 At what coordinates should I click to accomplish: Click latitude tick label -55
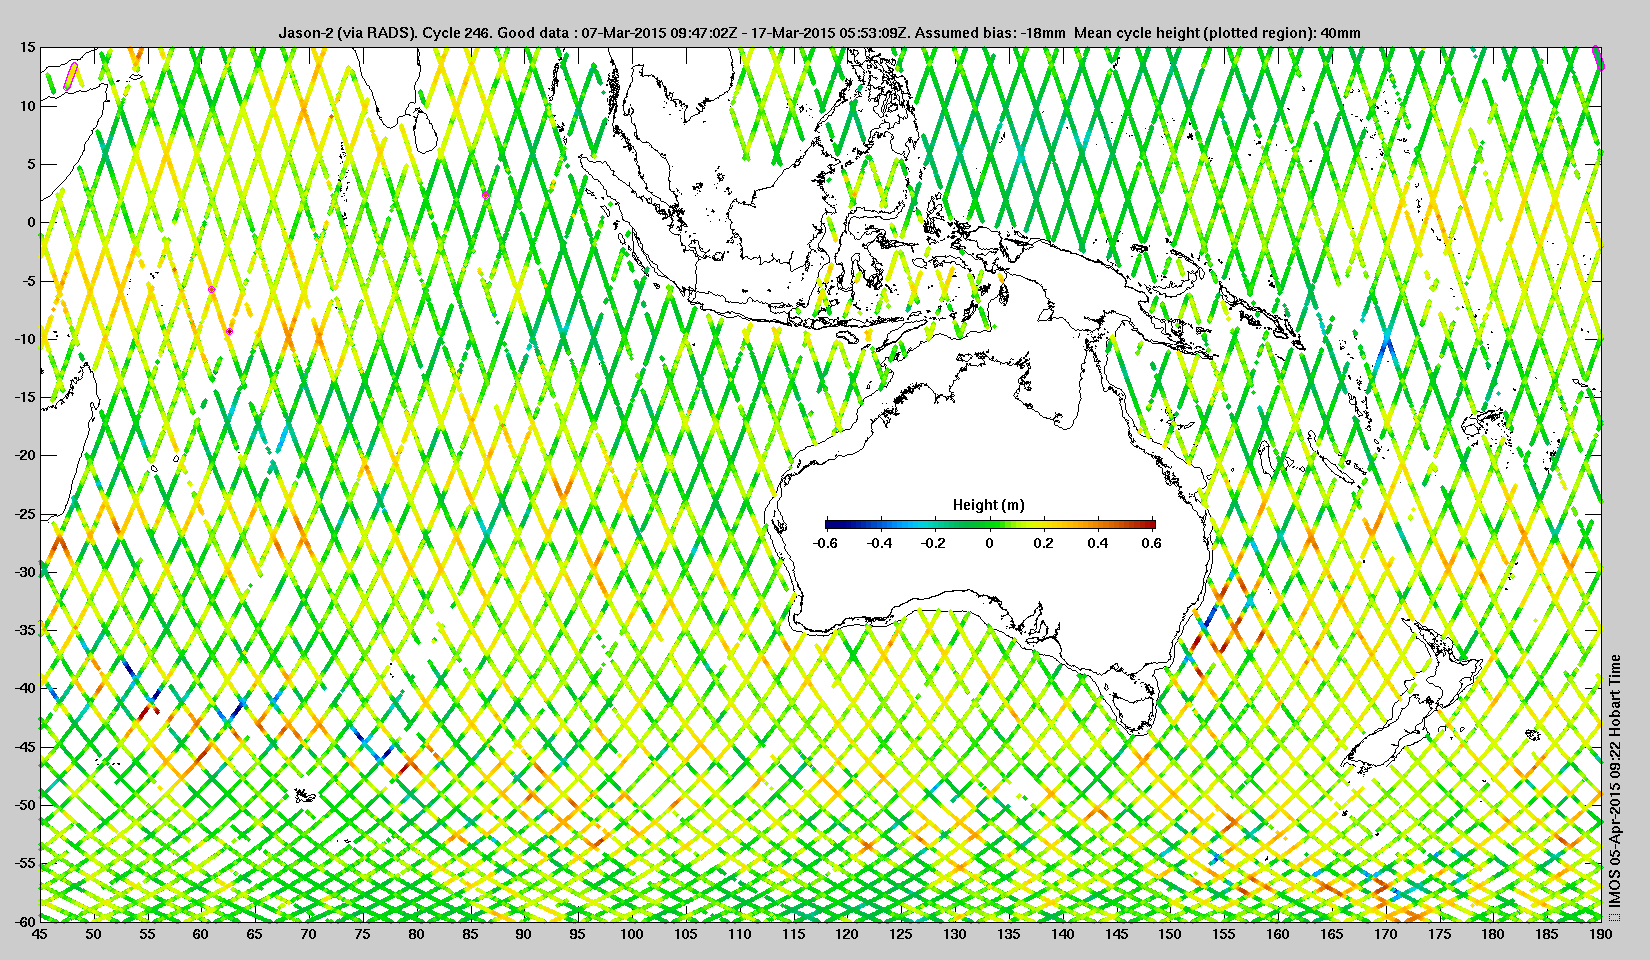[25, 863]
